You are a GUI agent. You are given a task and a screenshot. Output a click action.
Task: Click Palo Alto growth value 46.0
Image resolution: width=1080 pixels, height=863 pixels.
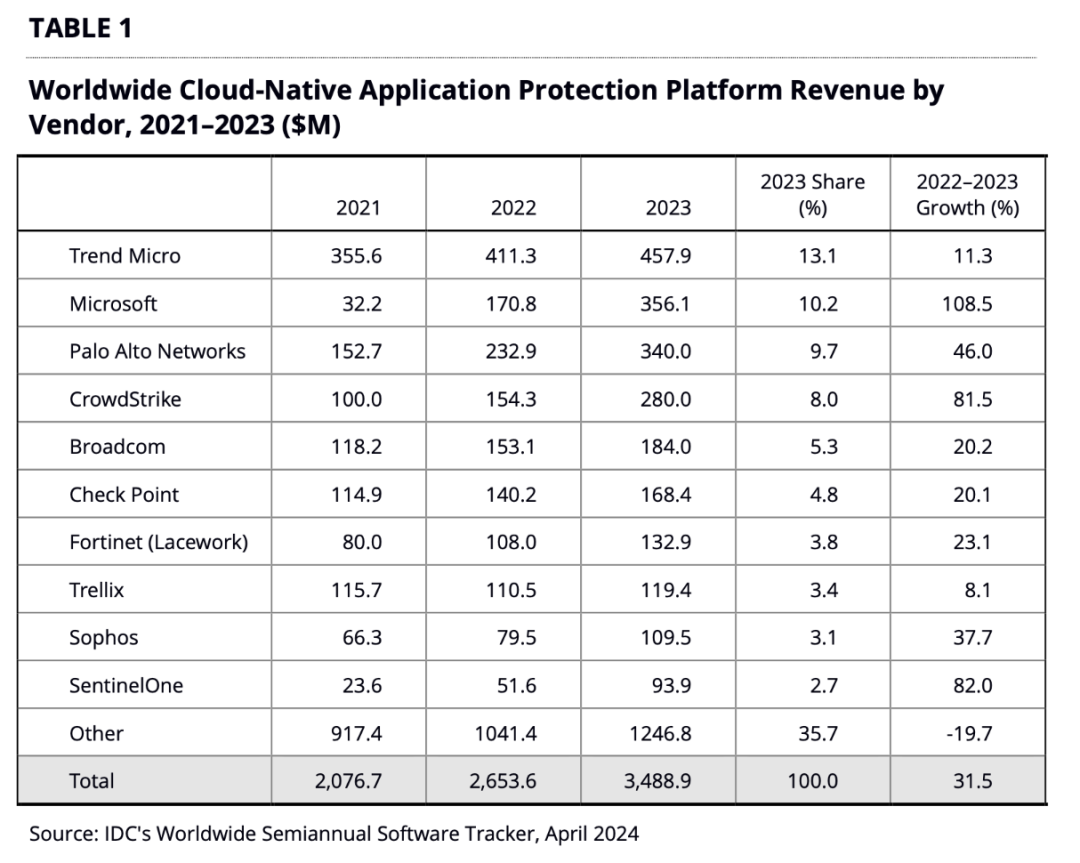(973, 351)
